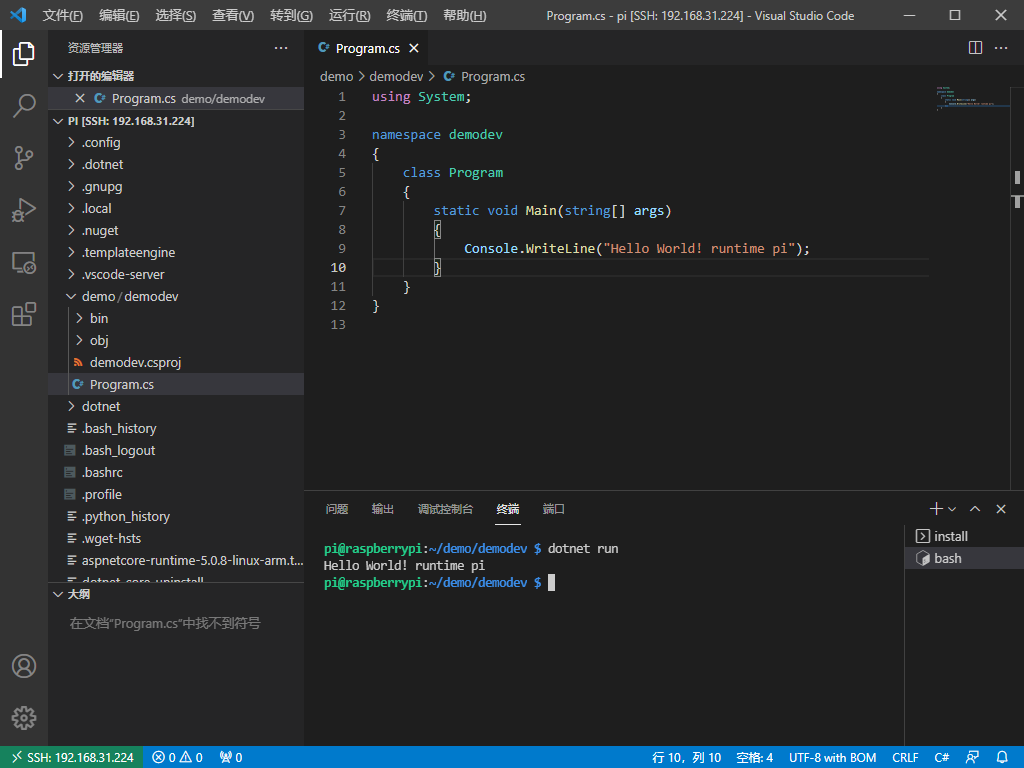Maximize the panel with the up chevron
This screenshot has height=768, width=1024.
(975, 509)
